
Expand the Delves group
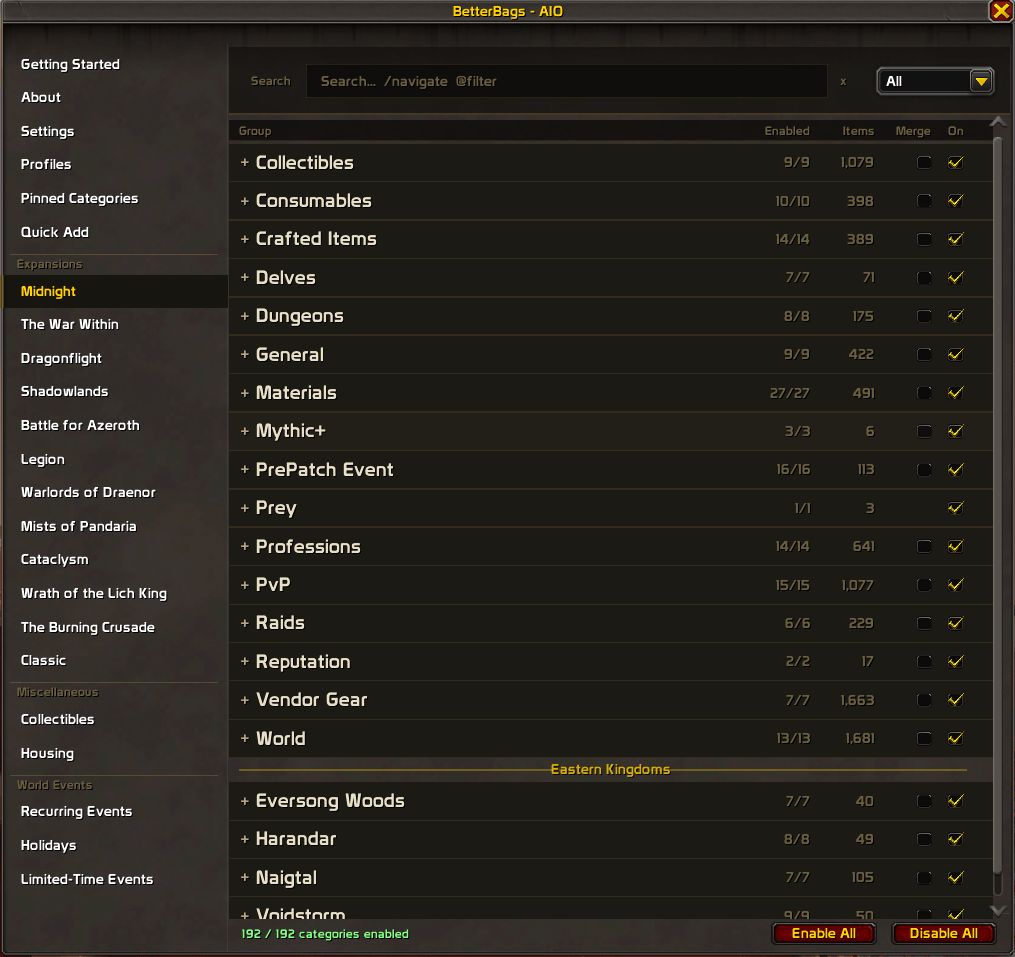pyautogui.click(x=245, y=277)
